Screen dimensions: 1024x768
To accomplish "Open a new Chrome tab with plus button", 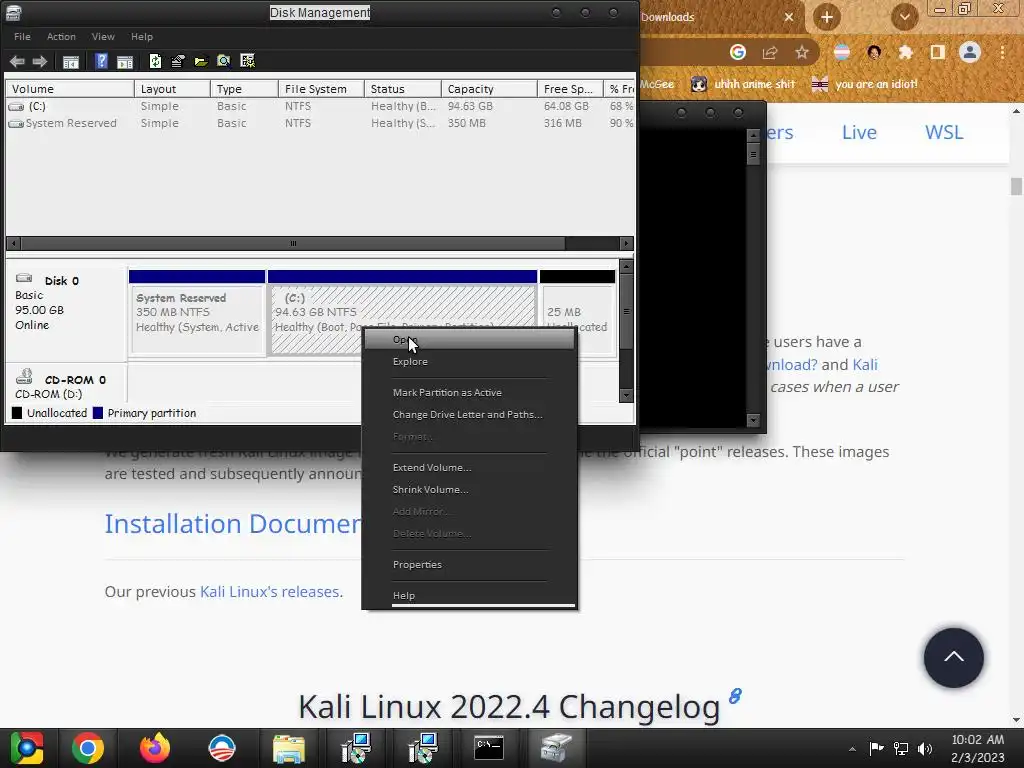I will pos(827,17).
